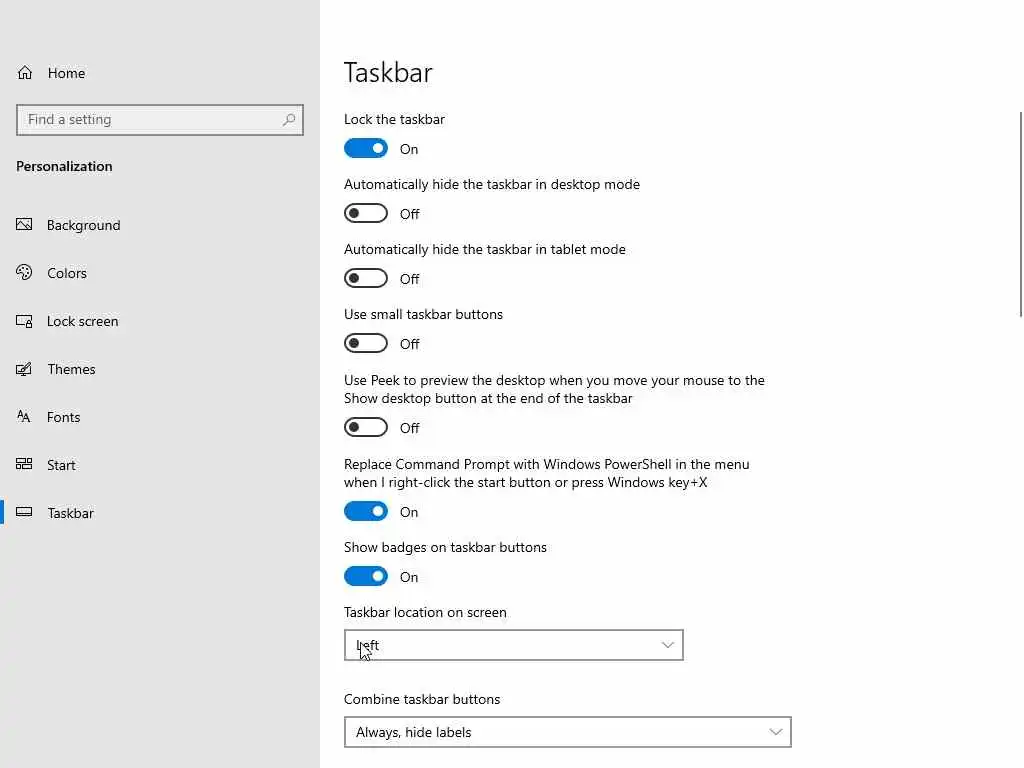The image size is (1024, 768).
Task: Open Taskbar location on screen dropdown
Action: click(513, 646)
